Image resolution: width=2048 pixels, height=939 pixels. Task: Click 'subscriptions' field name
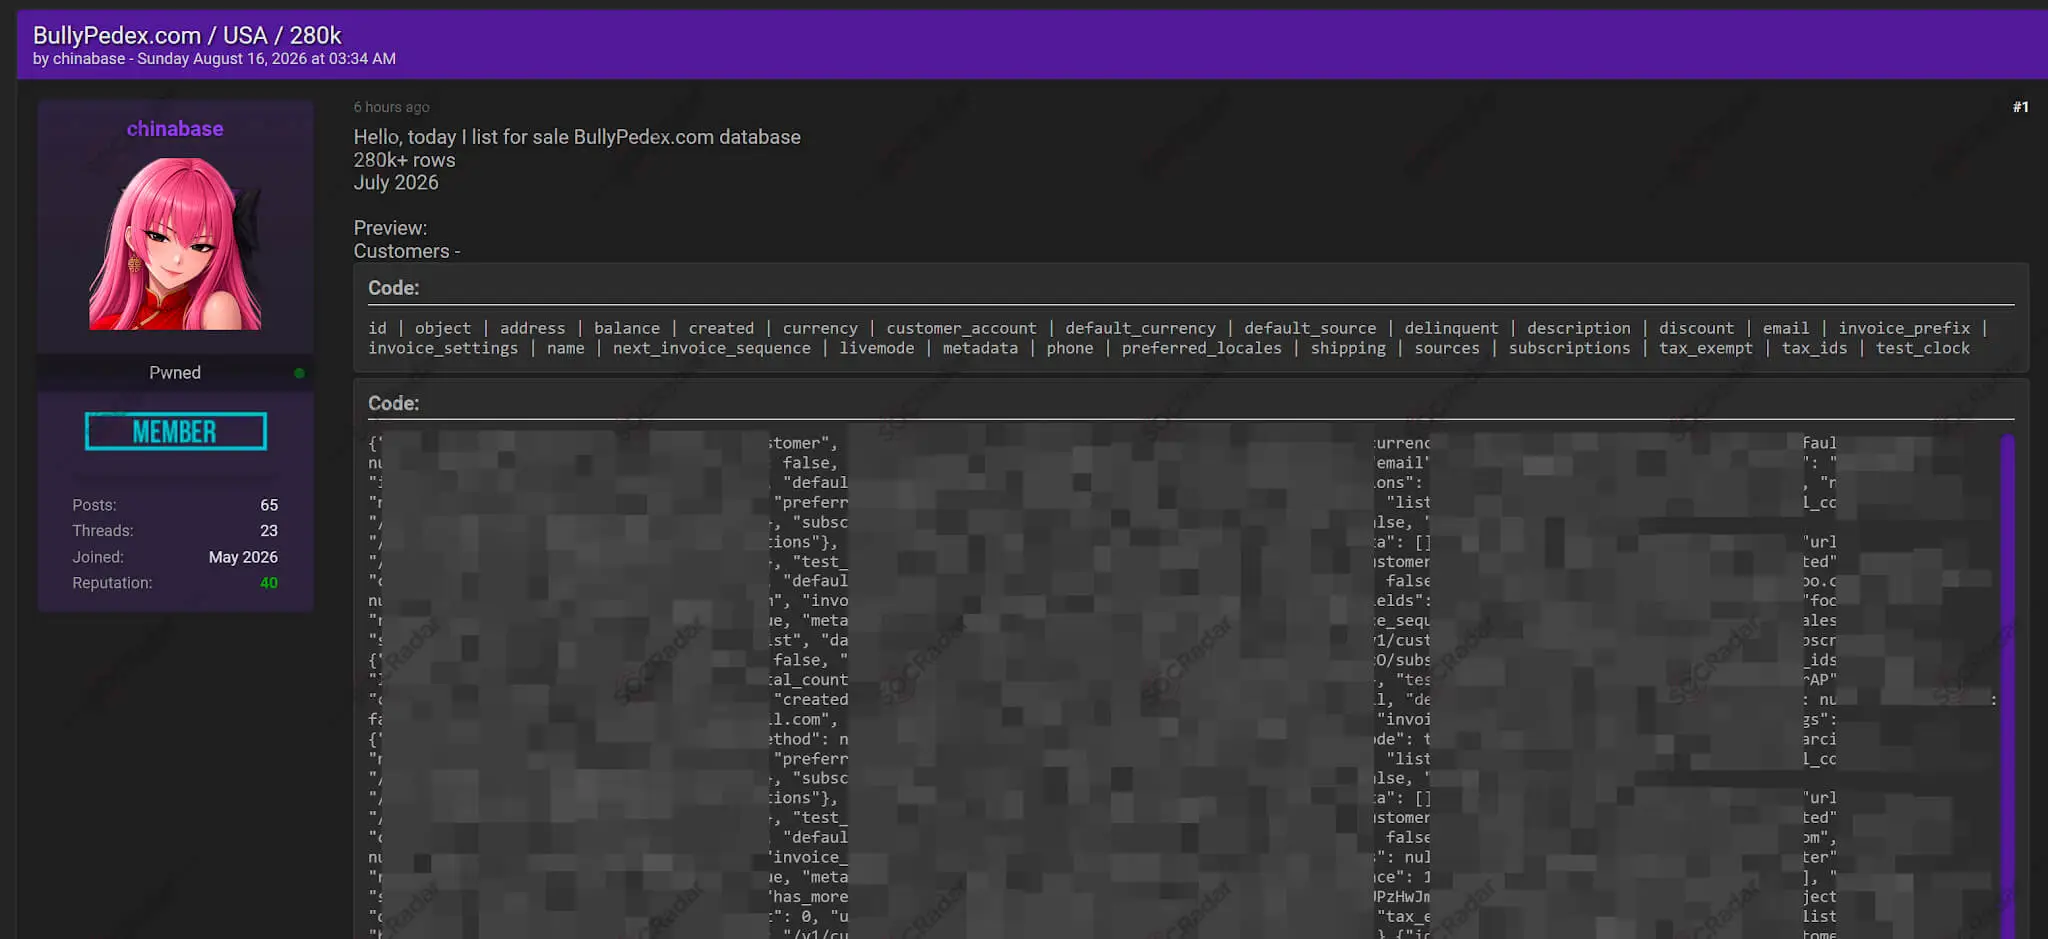[1569, 348]
